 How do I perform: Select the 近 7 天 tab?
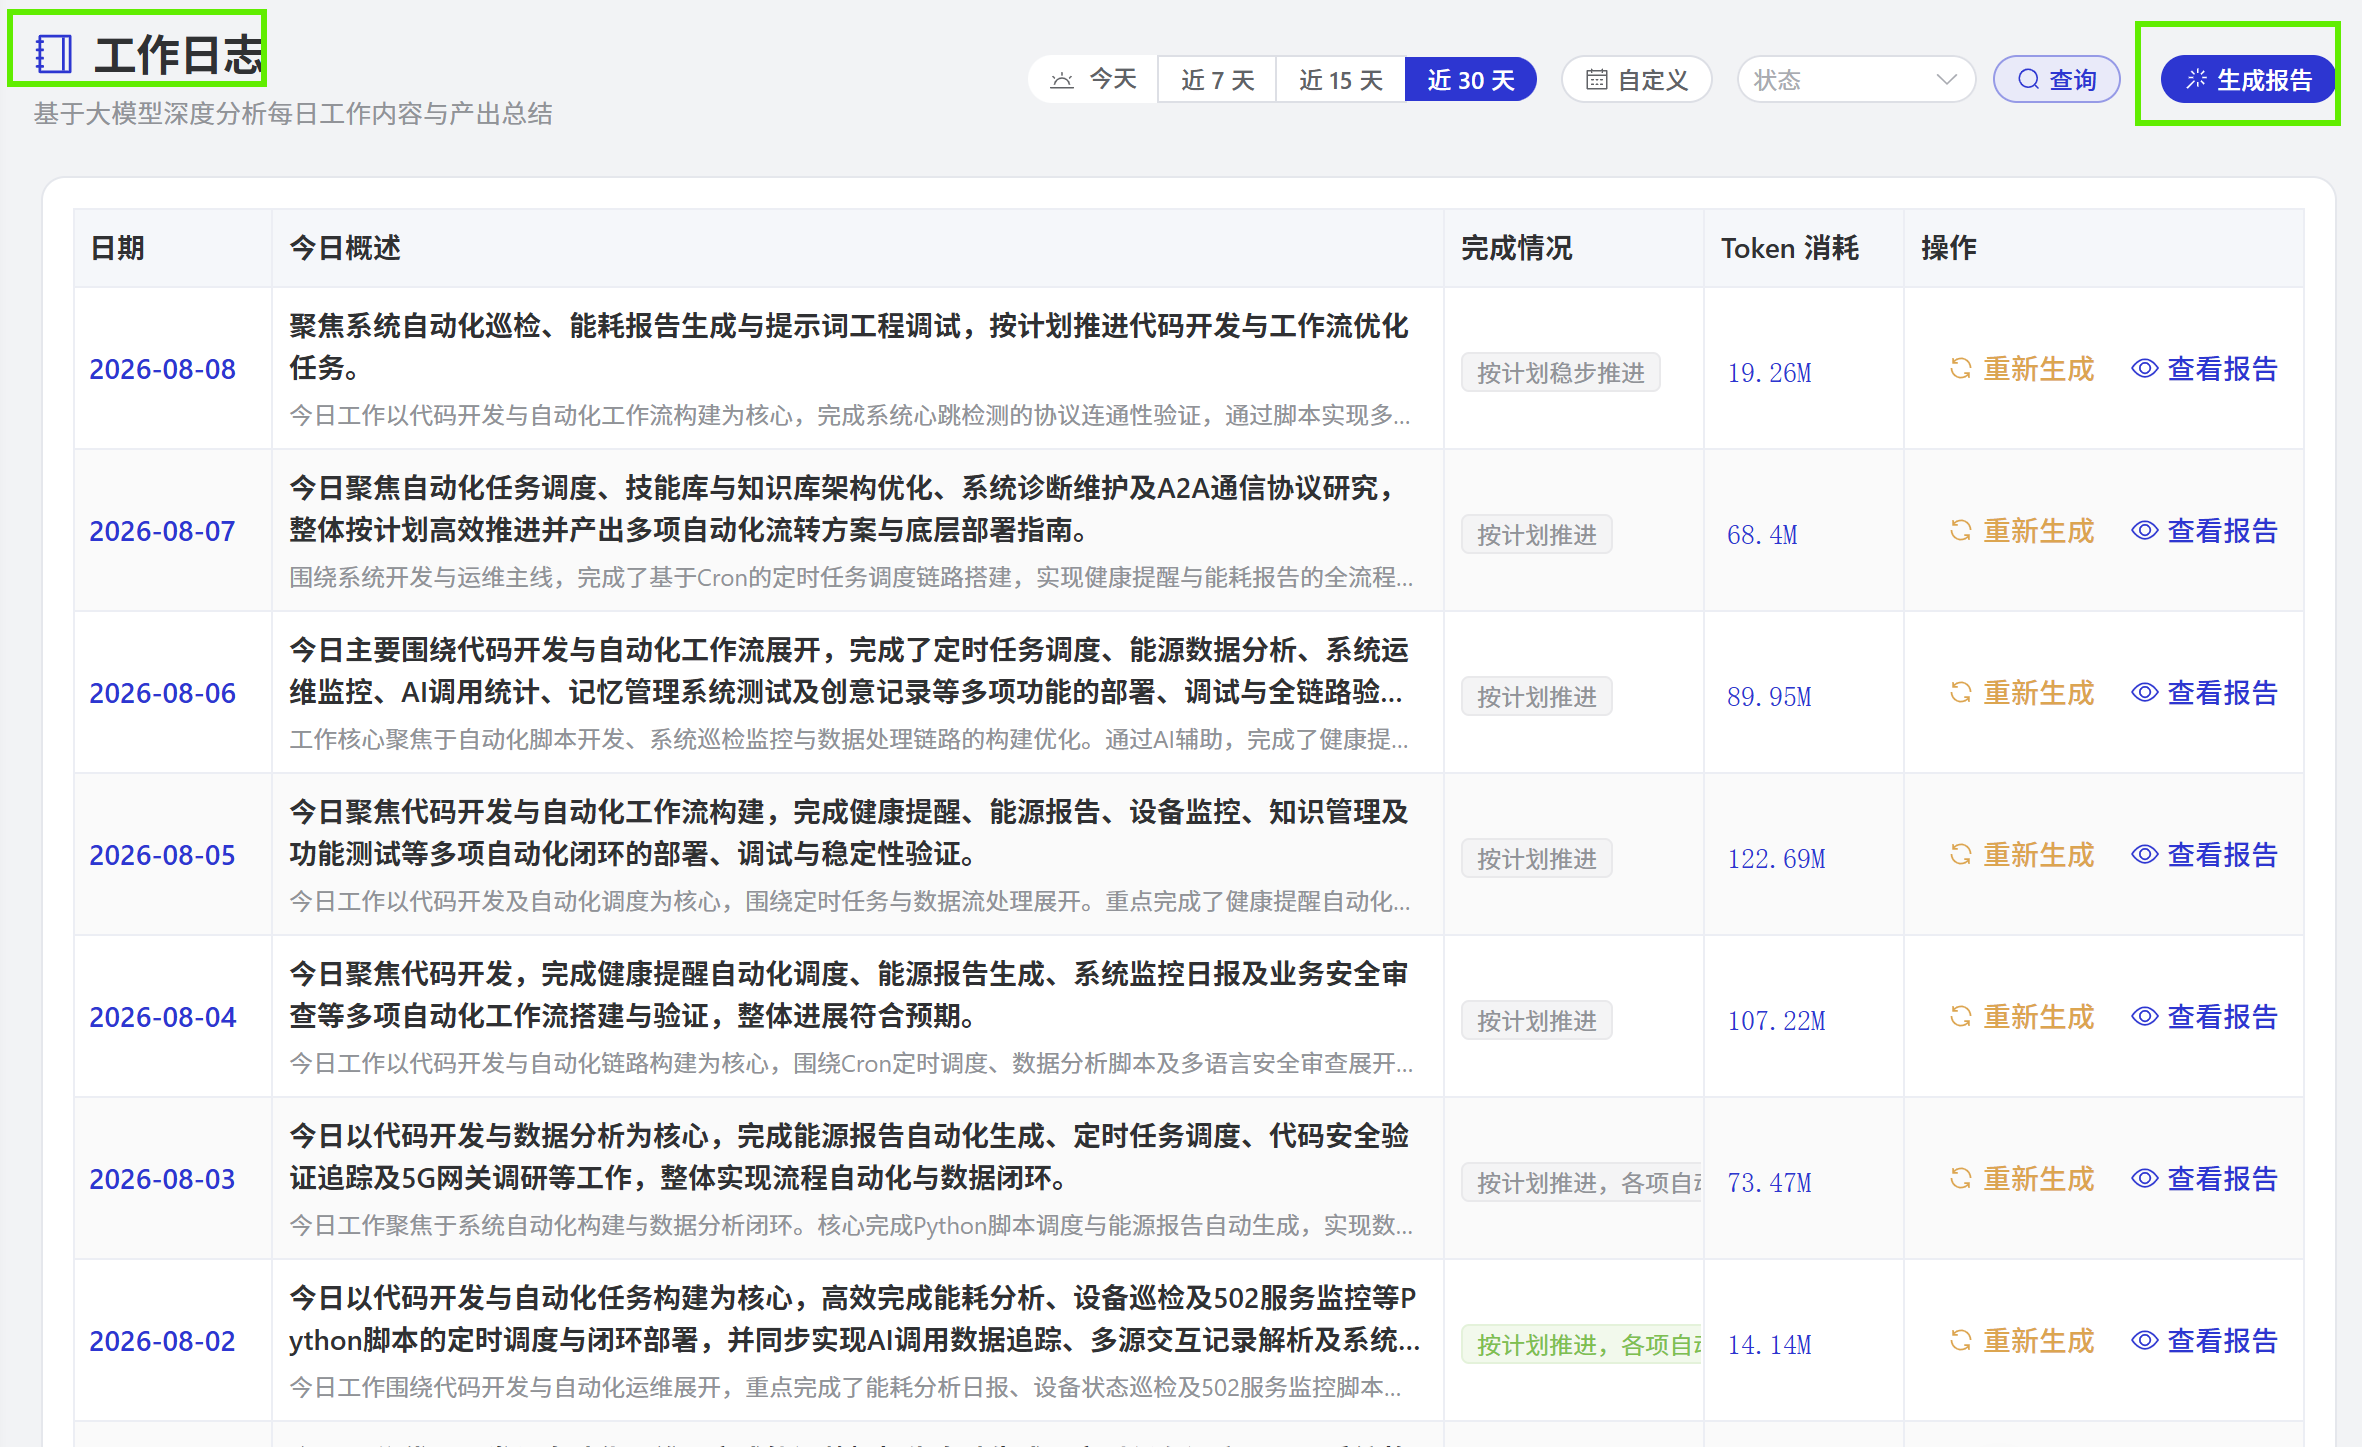1217,80
